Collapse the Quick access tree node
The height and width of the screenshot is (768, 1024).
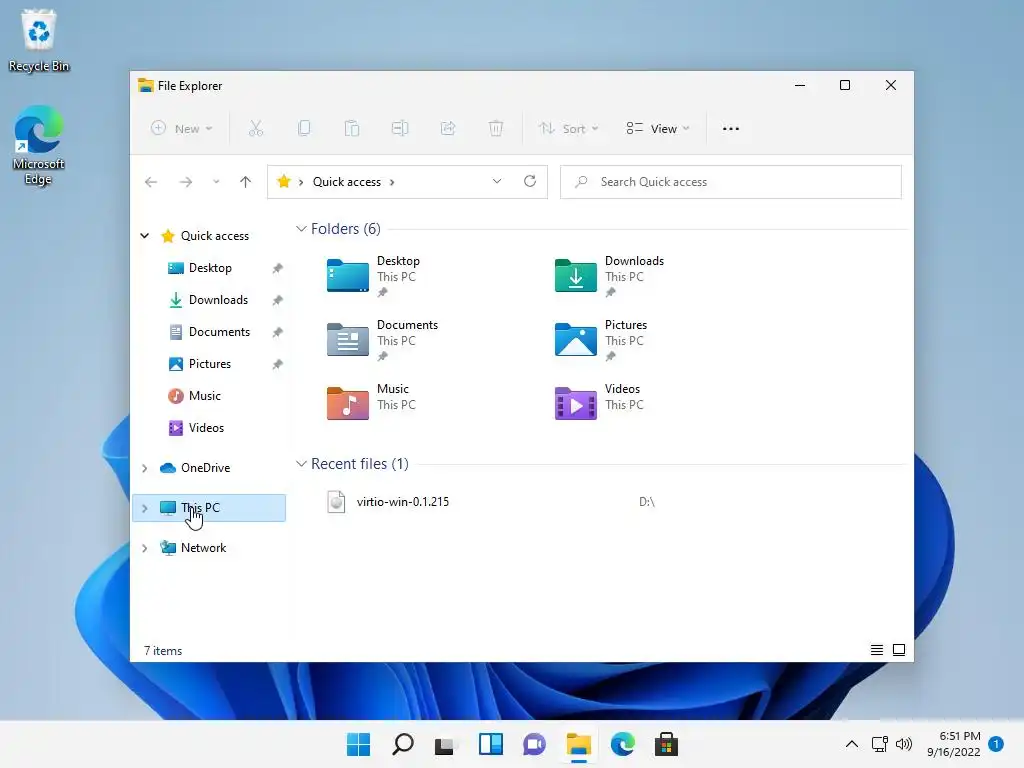point(144,236)
